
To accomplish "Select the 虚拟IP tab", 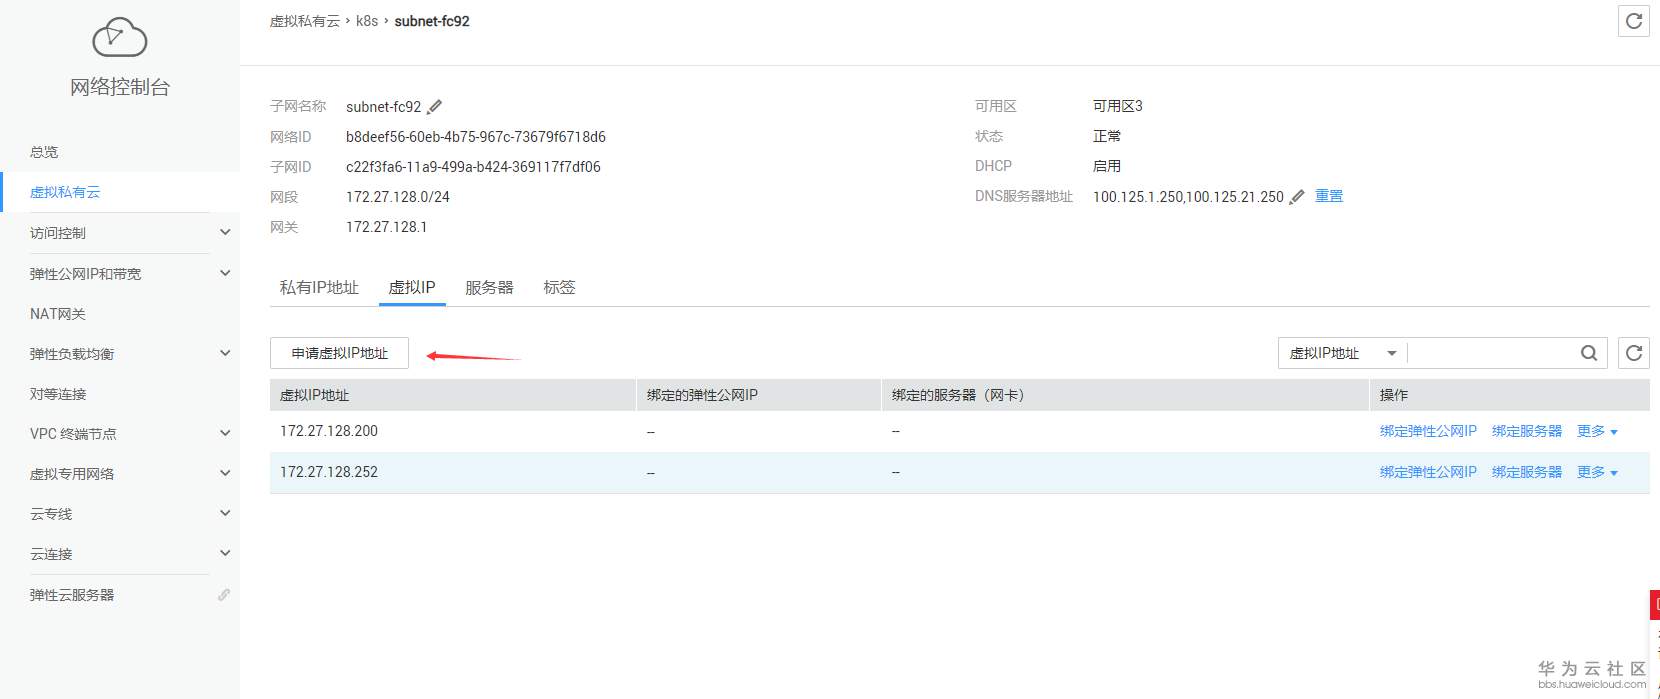I will 412,288.
